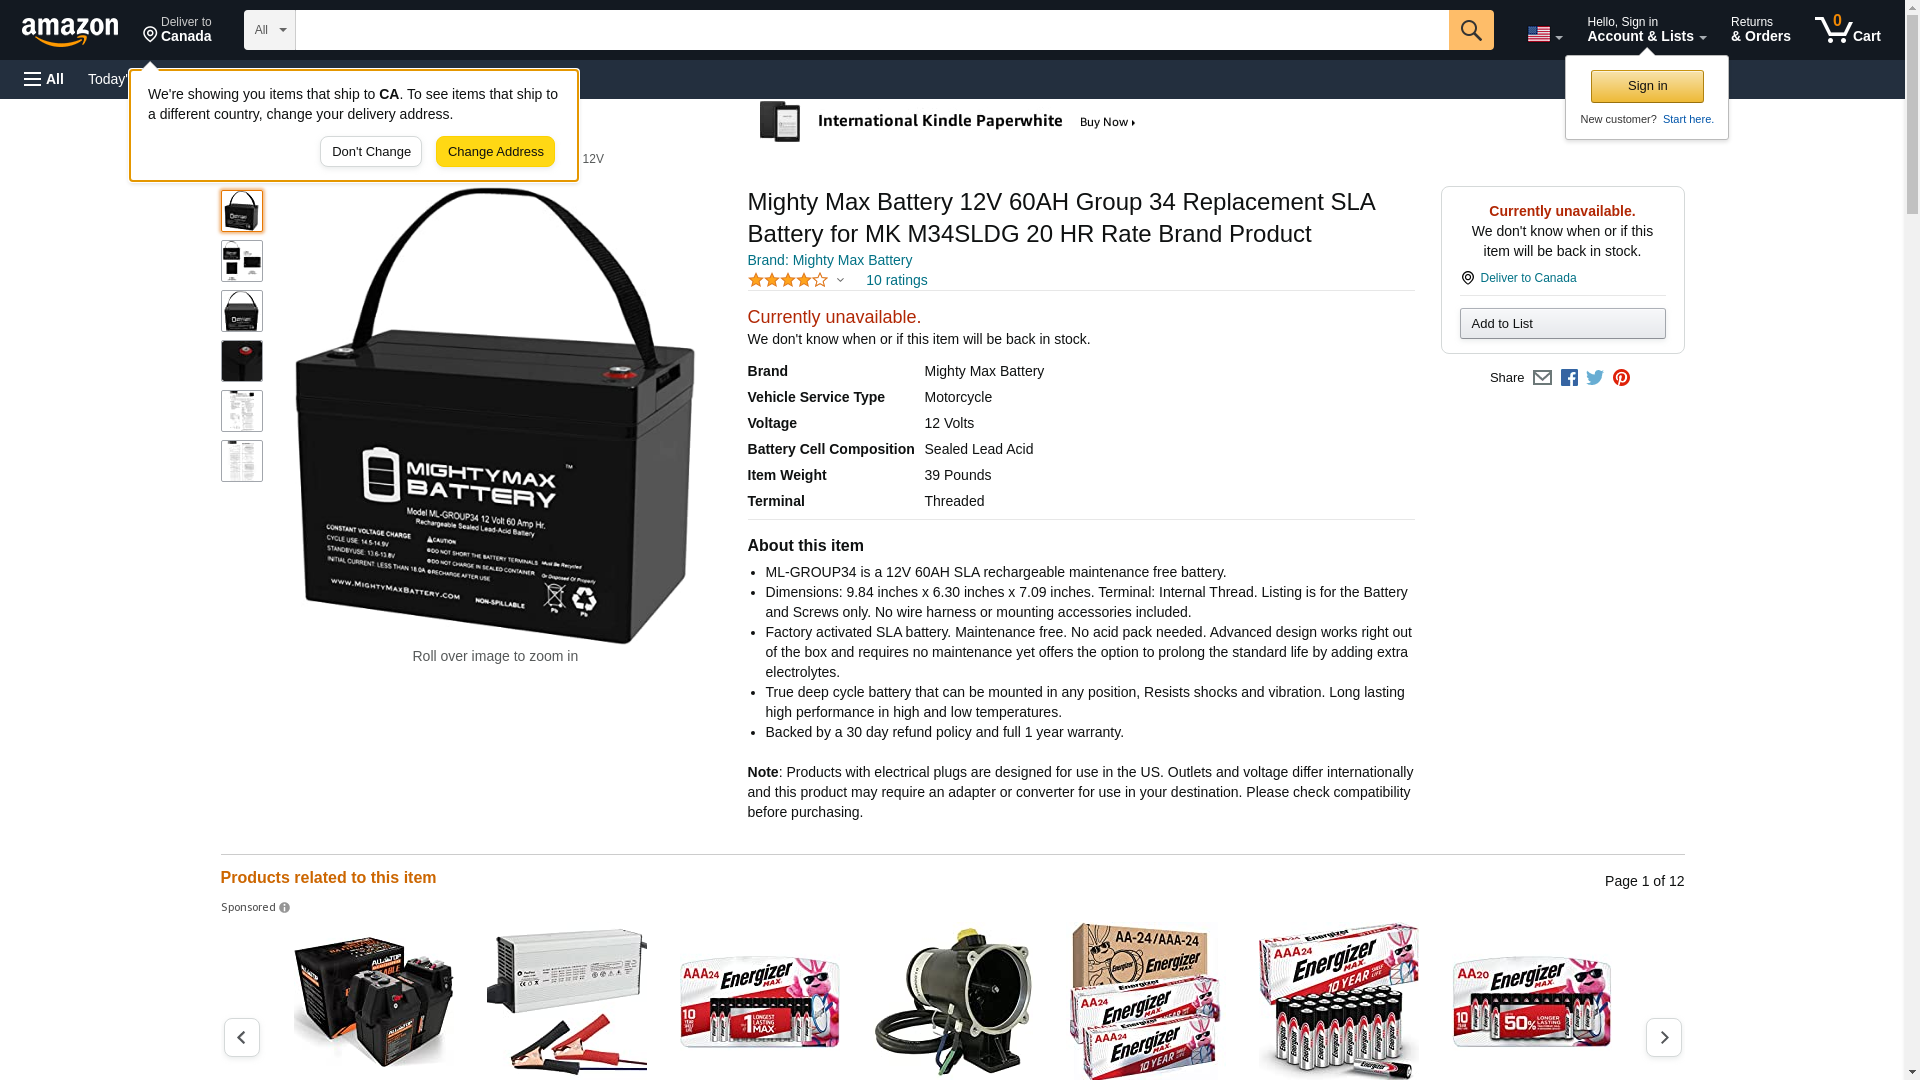
Task: Click the yellow Sign in button
Action: pos(1646,86)
